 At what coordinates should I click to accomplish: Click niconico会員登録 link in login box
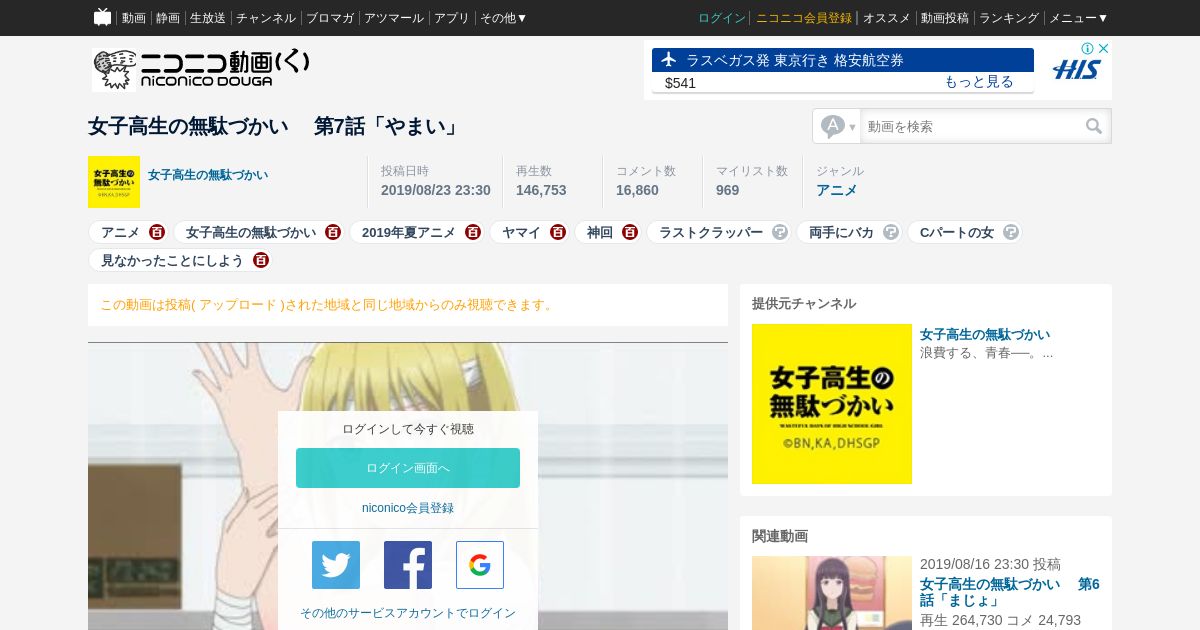tap(408, 508)
